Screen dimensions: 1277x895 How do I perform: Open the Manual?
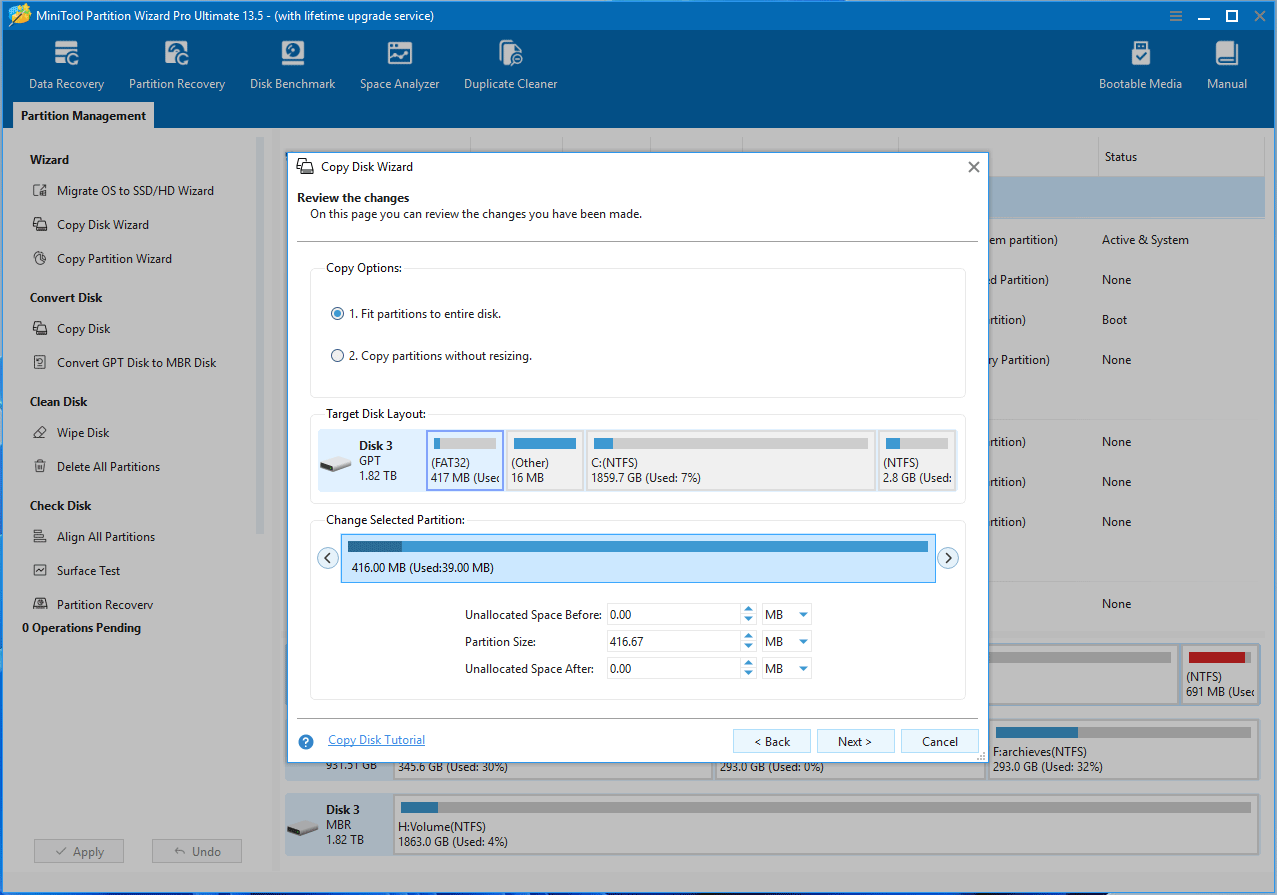click(x=1226, y=63)
